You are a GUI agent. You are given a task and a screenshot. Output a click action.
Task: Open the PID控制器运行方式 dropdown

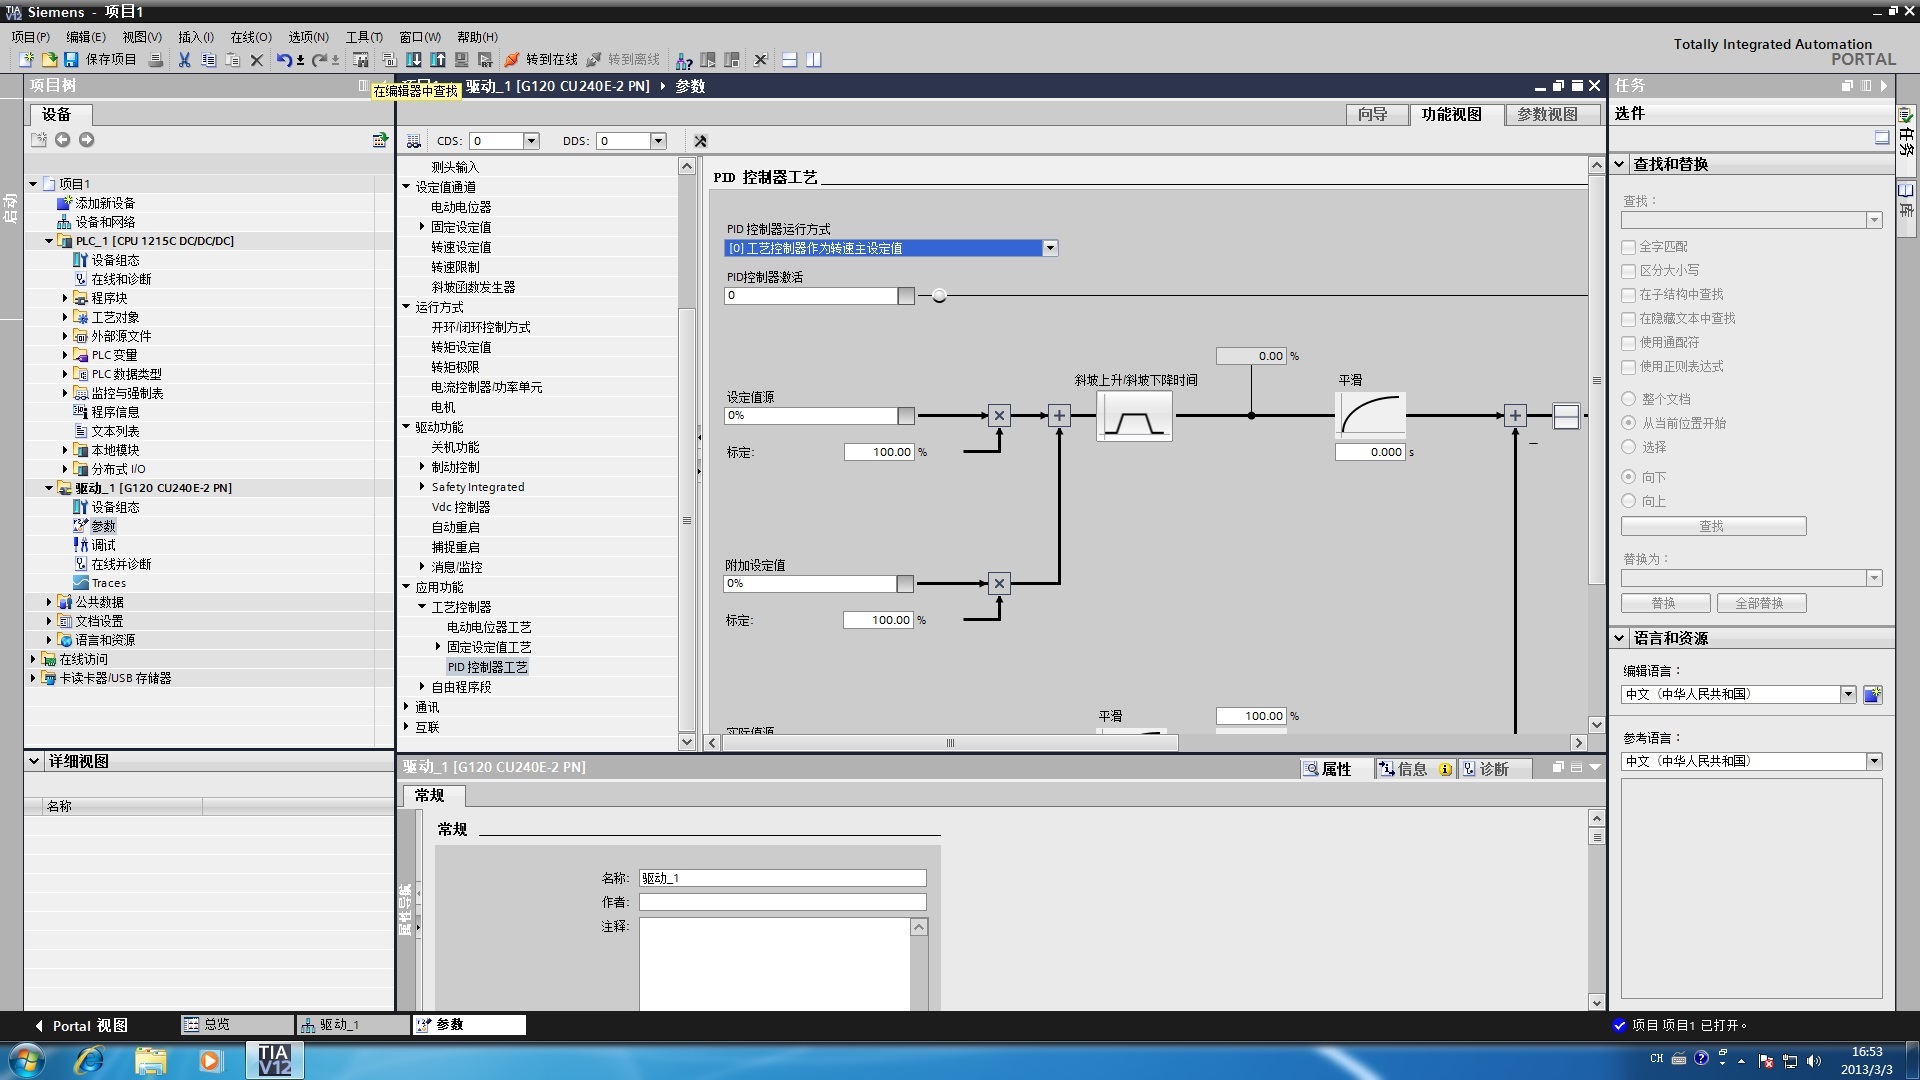point(1049,248)
